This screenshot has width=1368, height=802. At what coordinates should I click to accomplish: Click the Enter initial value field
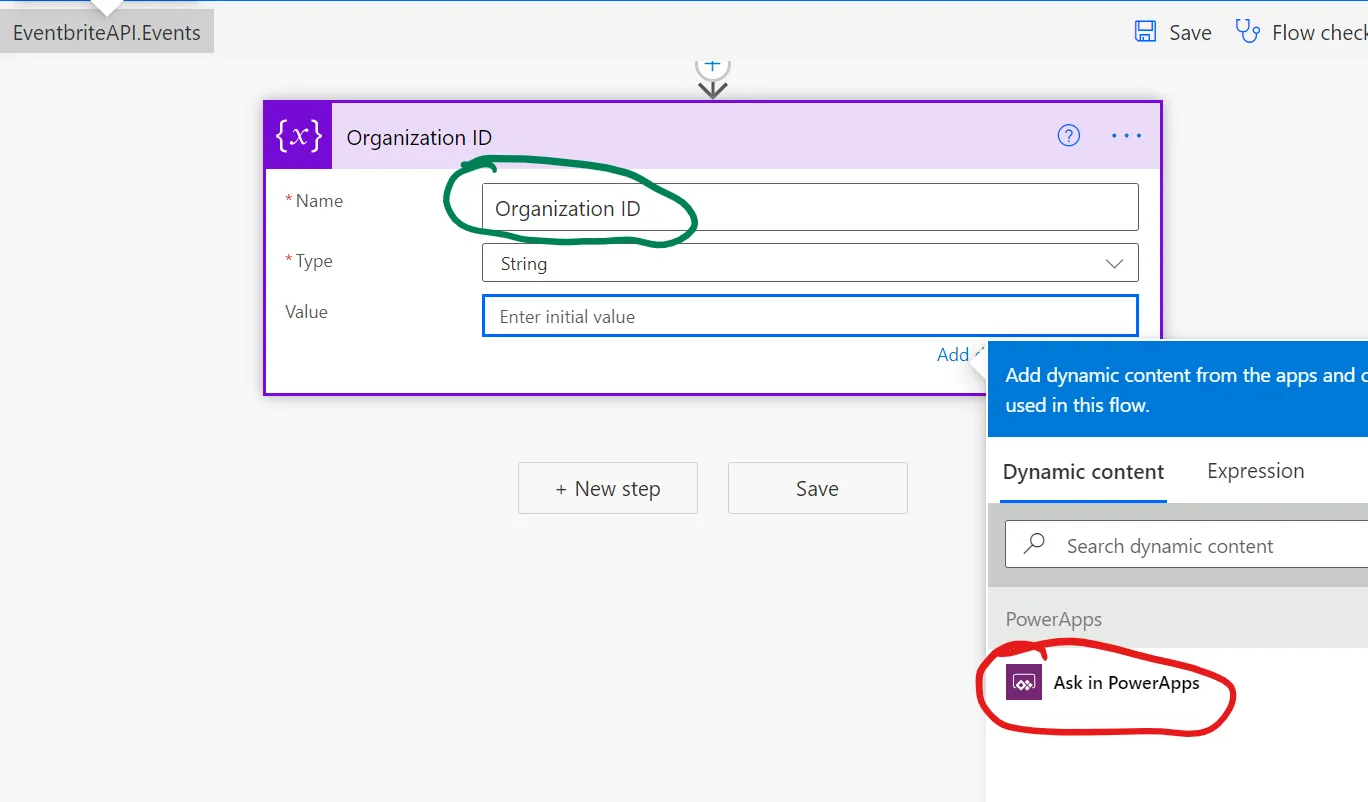click(x=810, y=316)
